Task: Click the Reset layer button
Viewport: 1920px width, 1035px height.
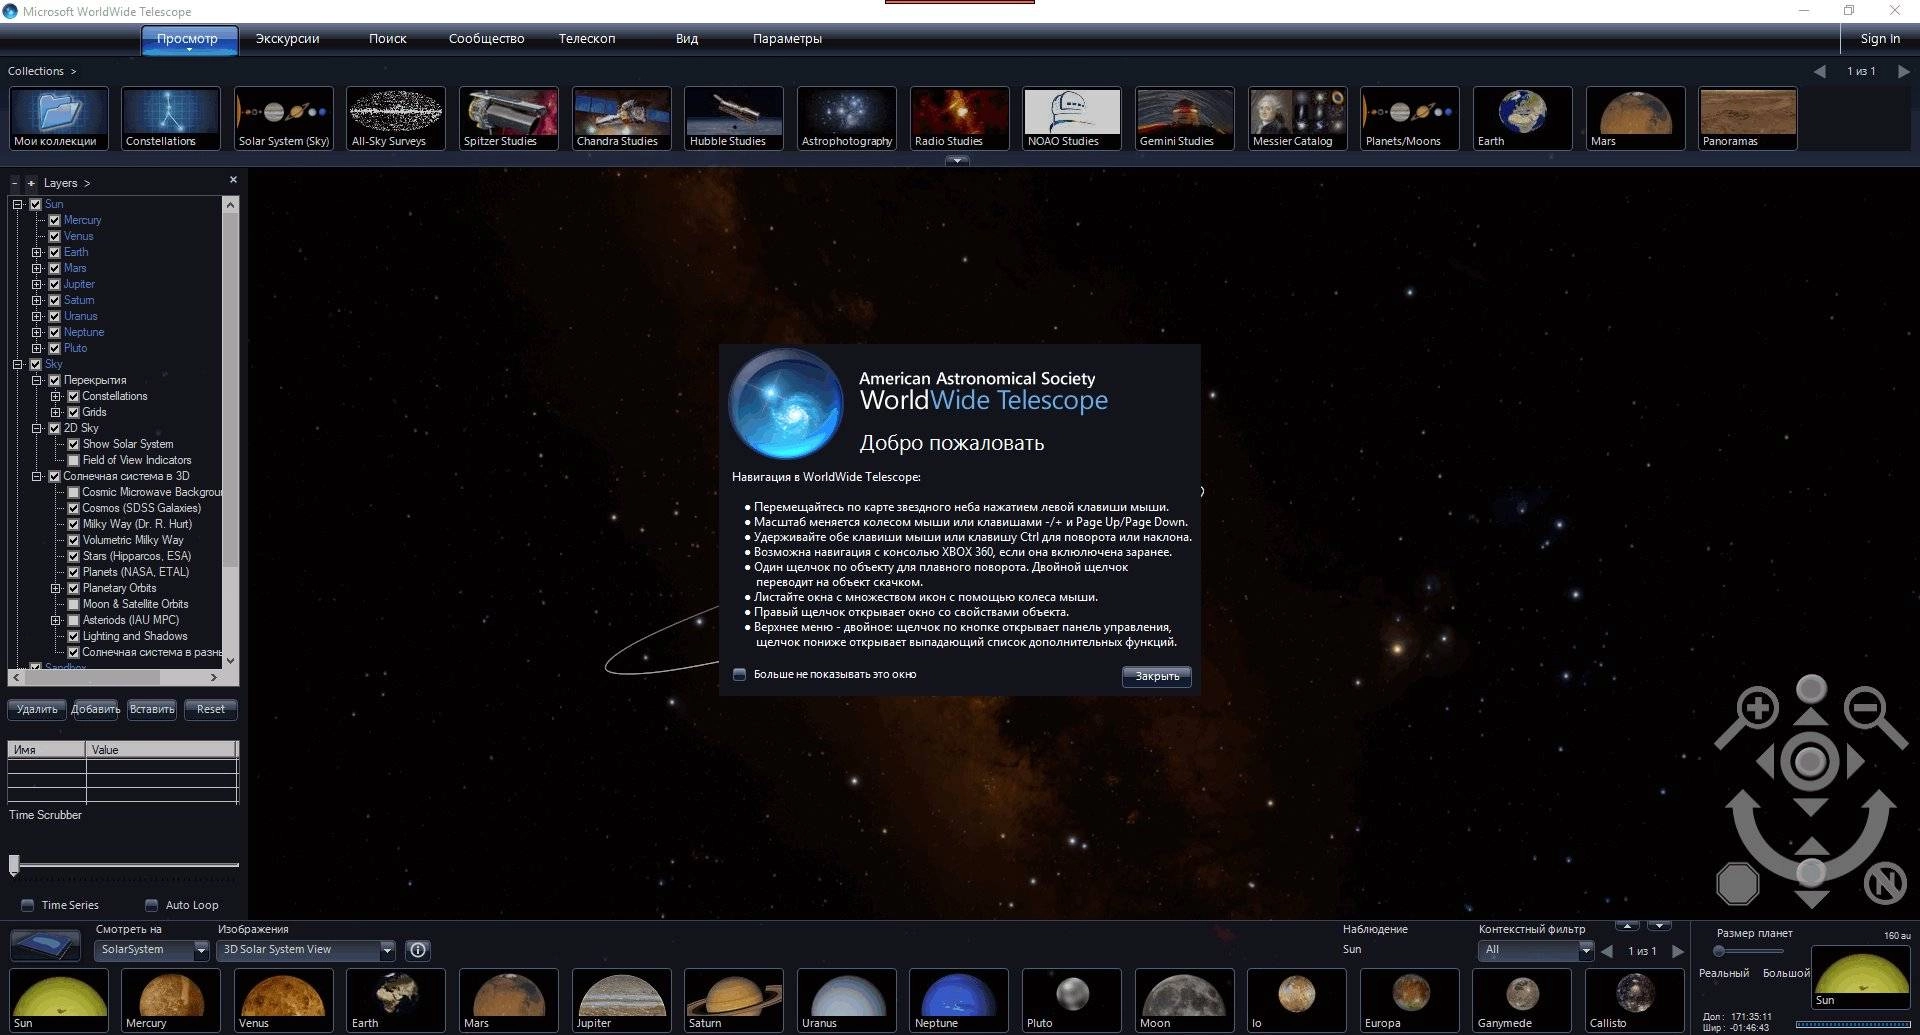Action: point(211,709)
